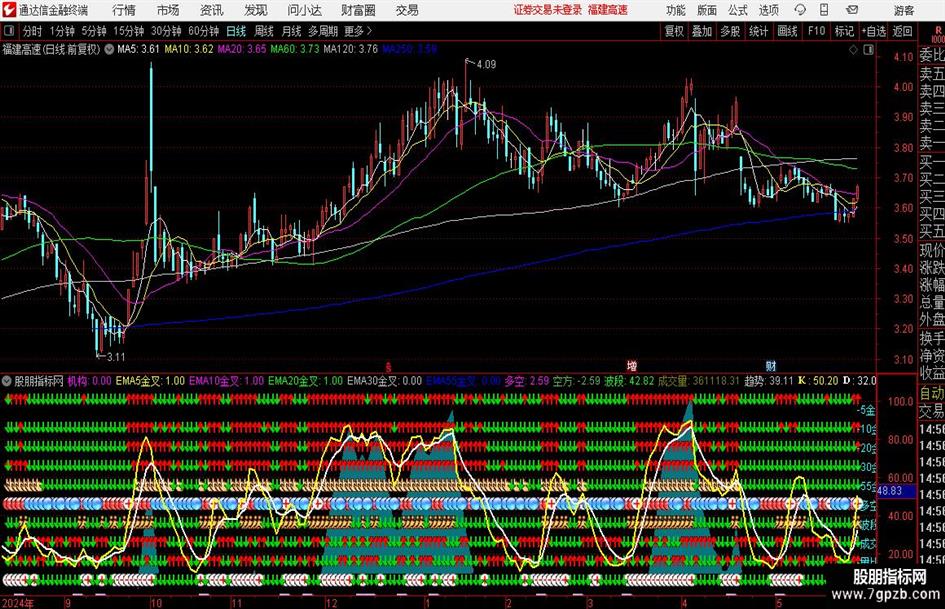945x609 pixels.
Task: Click the 证券交易未登录 login link
Action: point(548,10)
